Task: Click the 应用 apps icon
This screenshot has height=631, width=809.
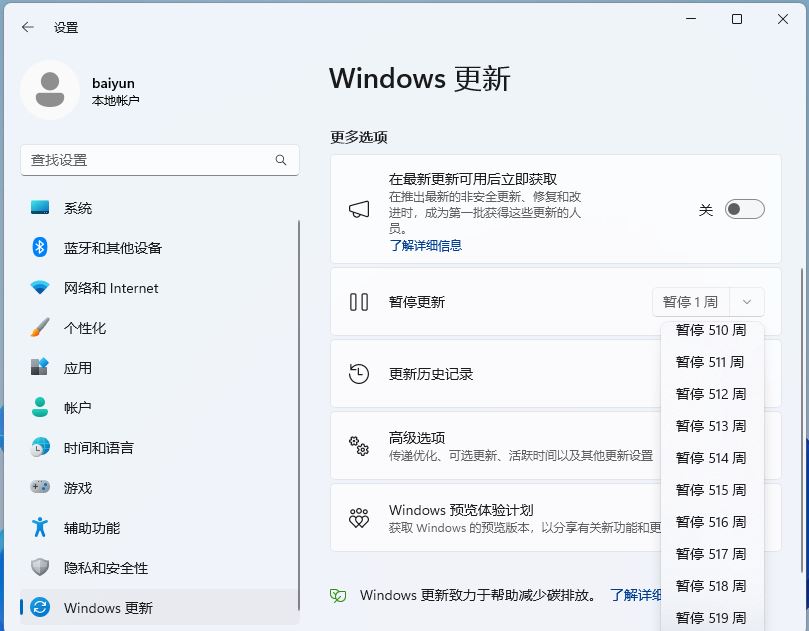Action: [x=40, y=367]
